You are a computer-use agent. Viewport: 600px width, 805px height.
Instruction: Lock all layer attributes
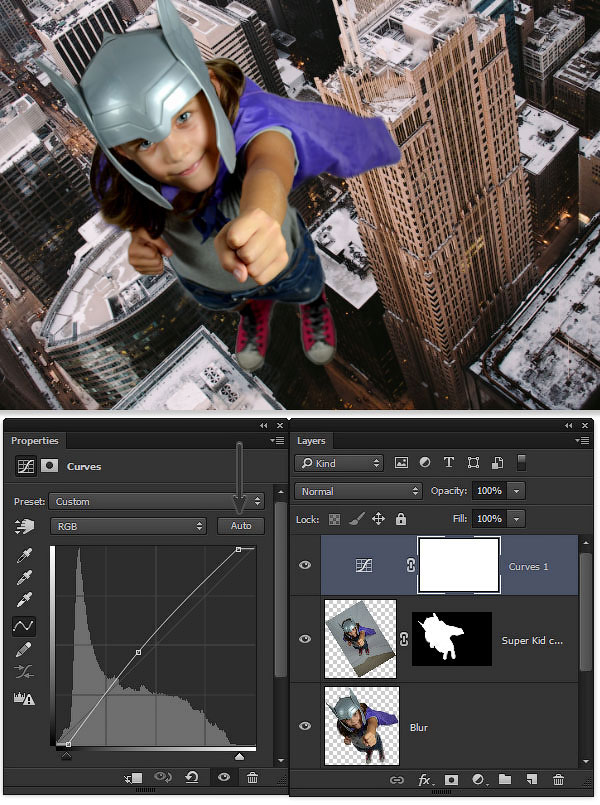401,519
